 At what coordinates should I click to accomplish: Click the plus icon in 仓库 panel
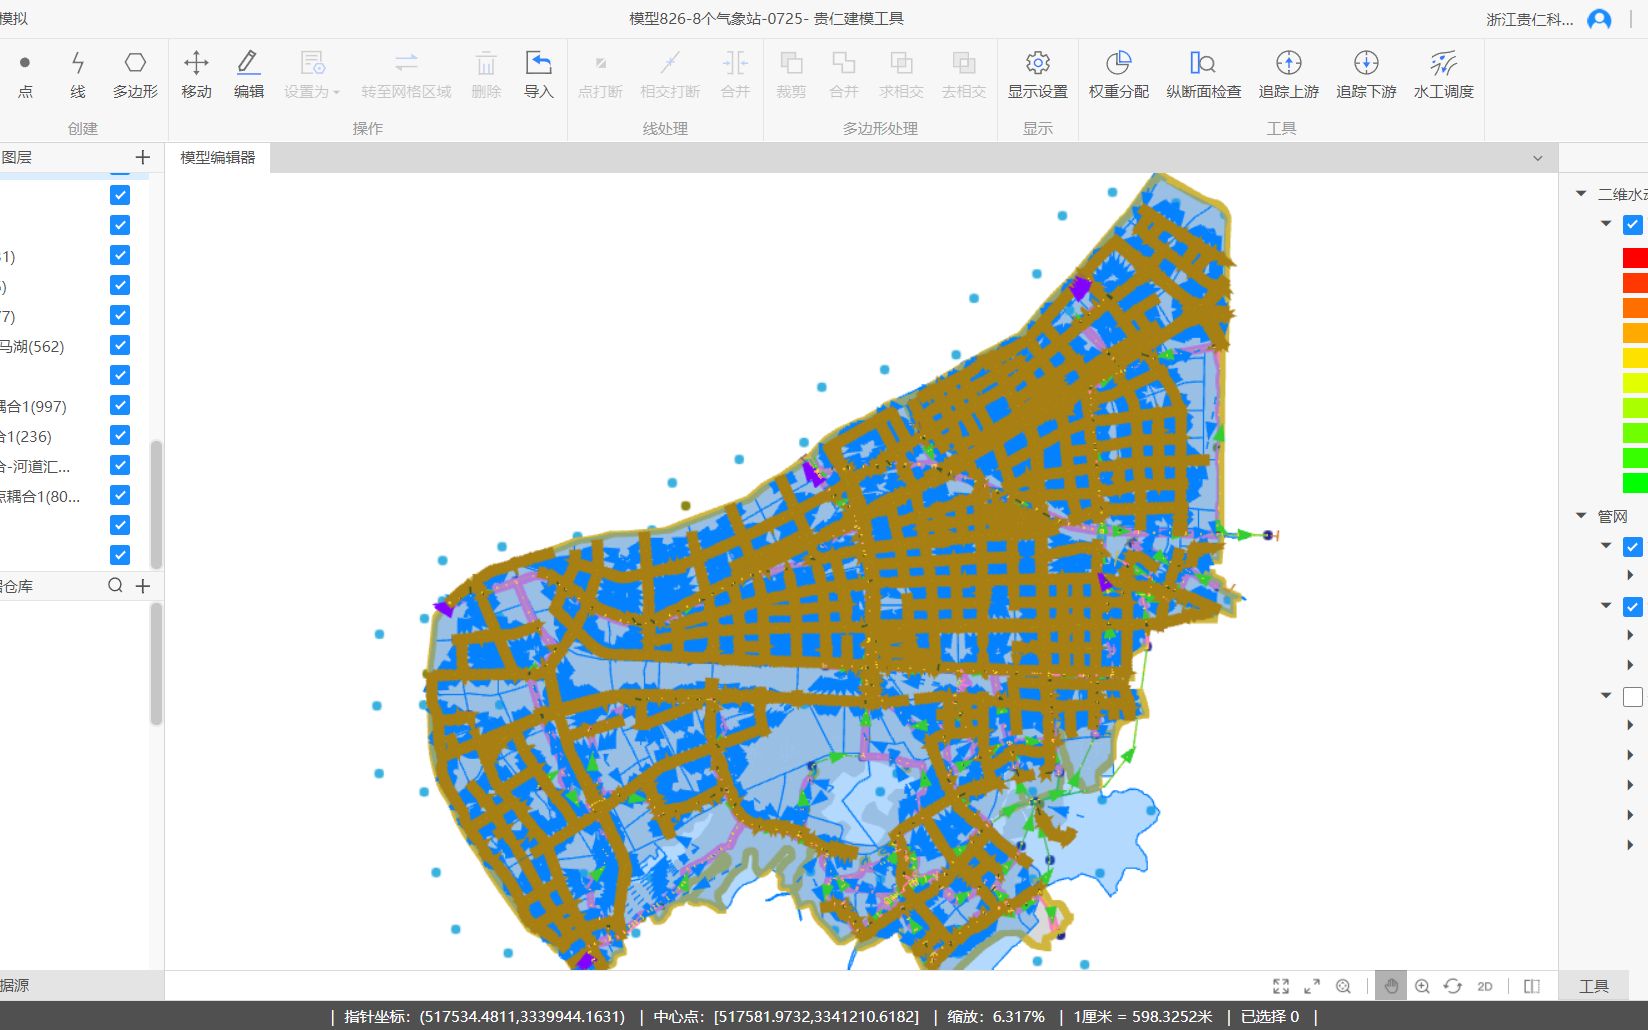point(143,585)
